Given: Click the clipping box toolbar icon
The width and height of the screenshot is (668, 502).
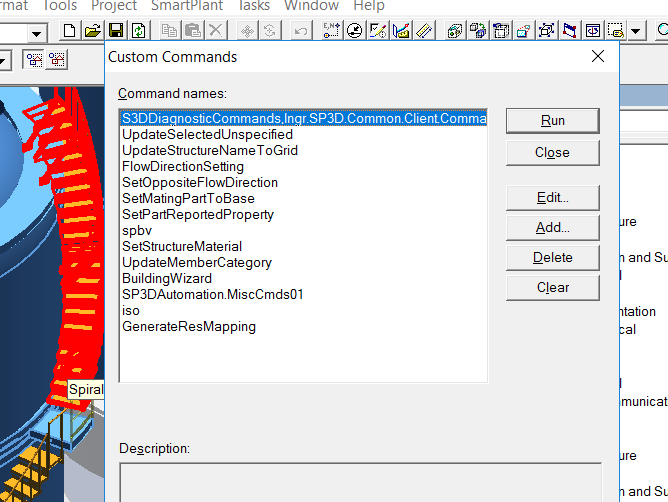Looking at the screenshot, I should click(x=501, y=31).
